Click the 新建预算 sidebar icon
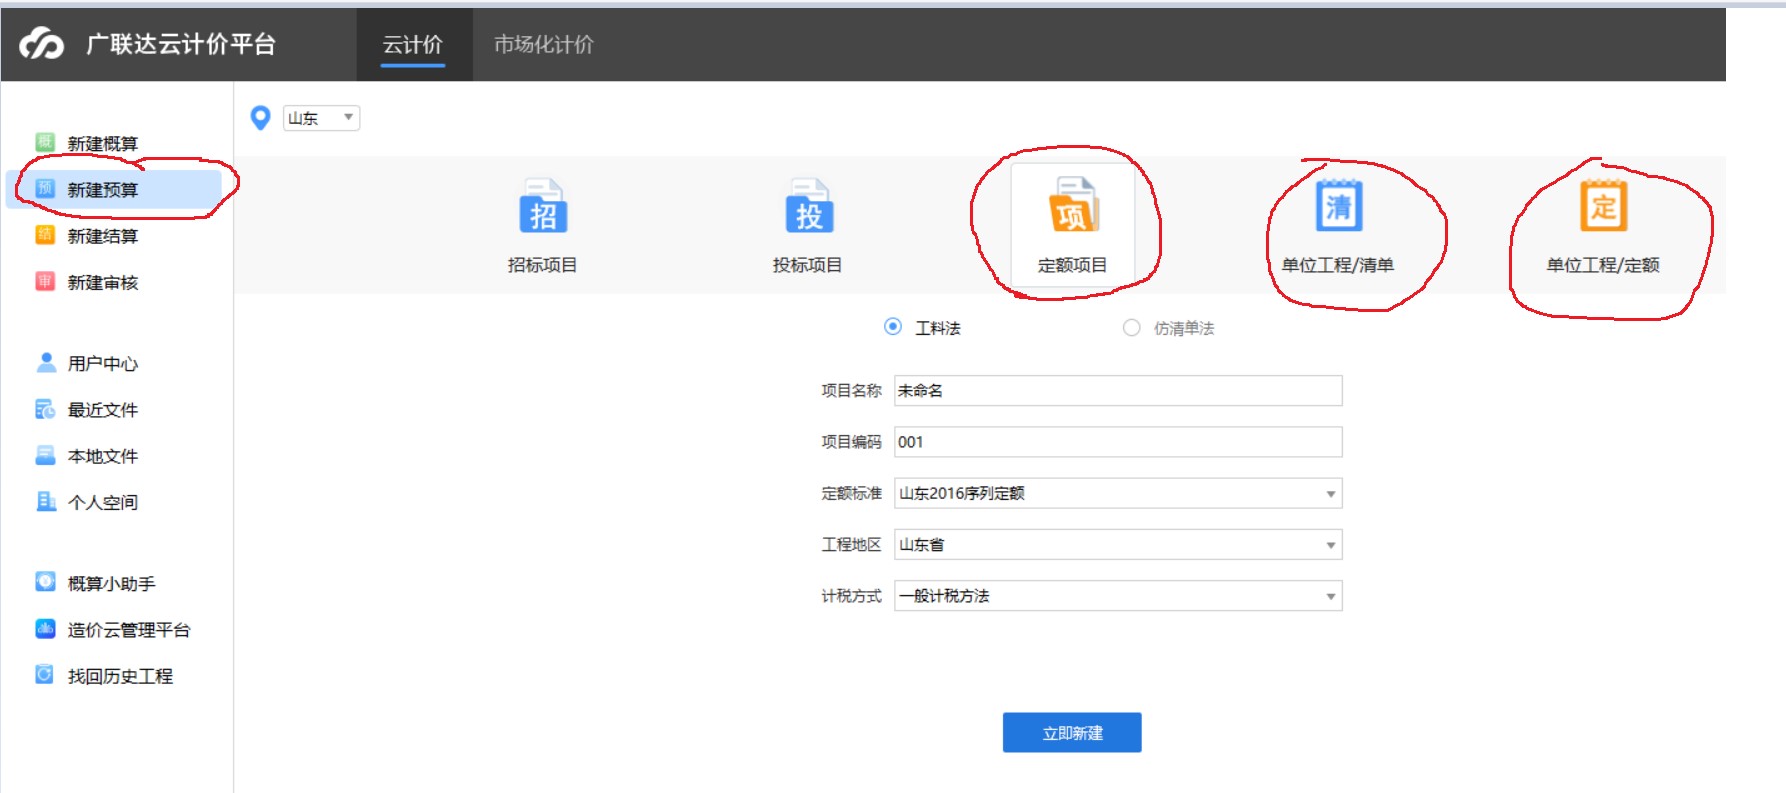Screen dimensions: 1786x793 coord(45,188)
